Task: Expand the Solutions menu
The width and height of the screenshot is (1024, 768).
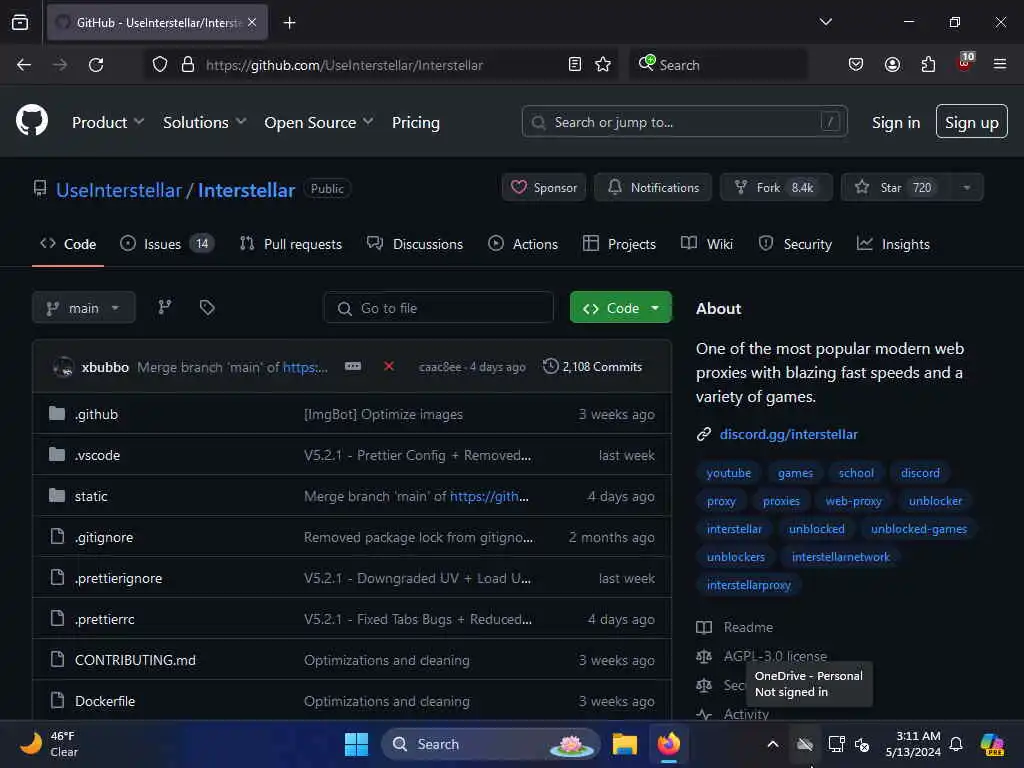Action: click(204, 122)
